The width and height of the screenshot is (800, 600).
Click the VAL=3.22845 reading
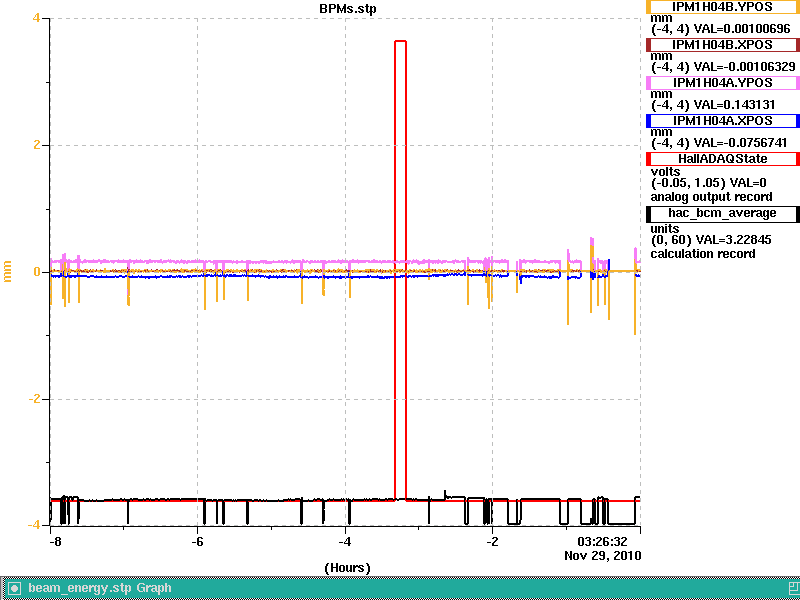(733, 240)
